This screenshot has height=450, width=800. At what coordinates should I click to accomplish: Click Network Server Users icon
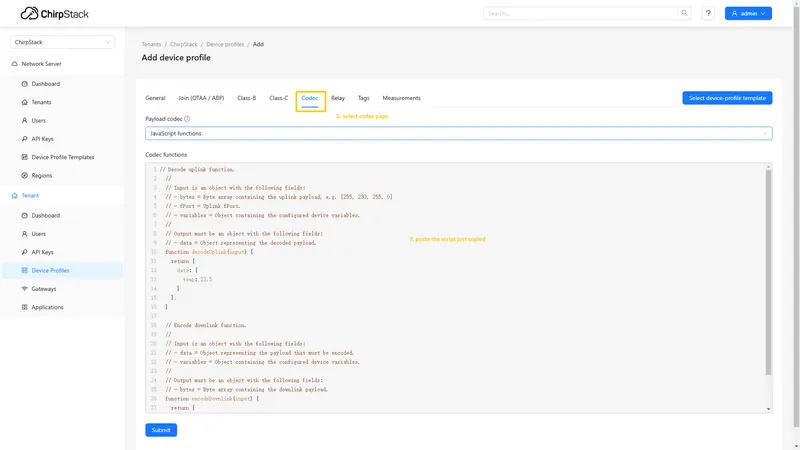click(24, 120)
